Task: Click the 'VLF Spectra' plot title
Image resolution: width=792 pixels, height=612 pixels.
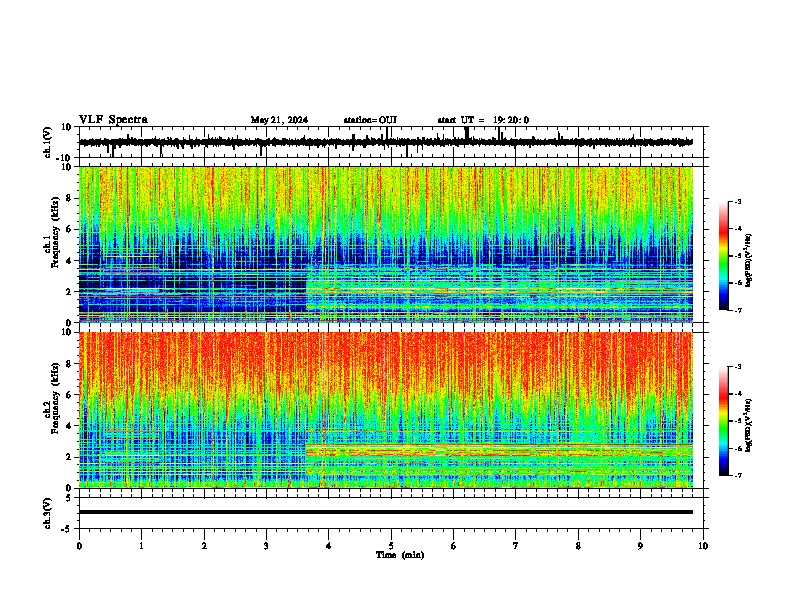Action: 113,120
